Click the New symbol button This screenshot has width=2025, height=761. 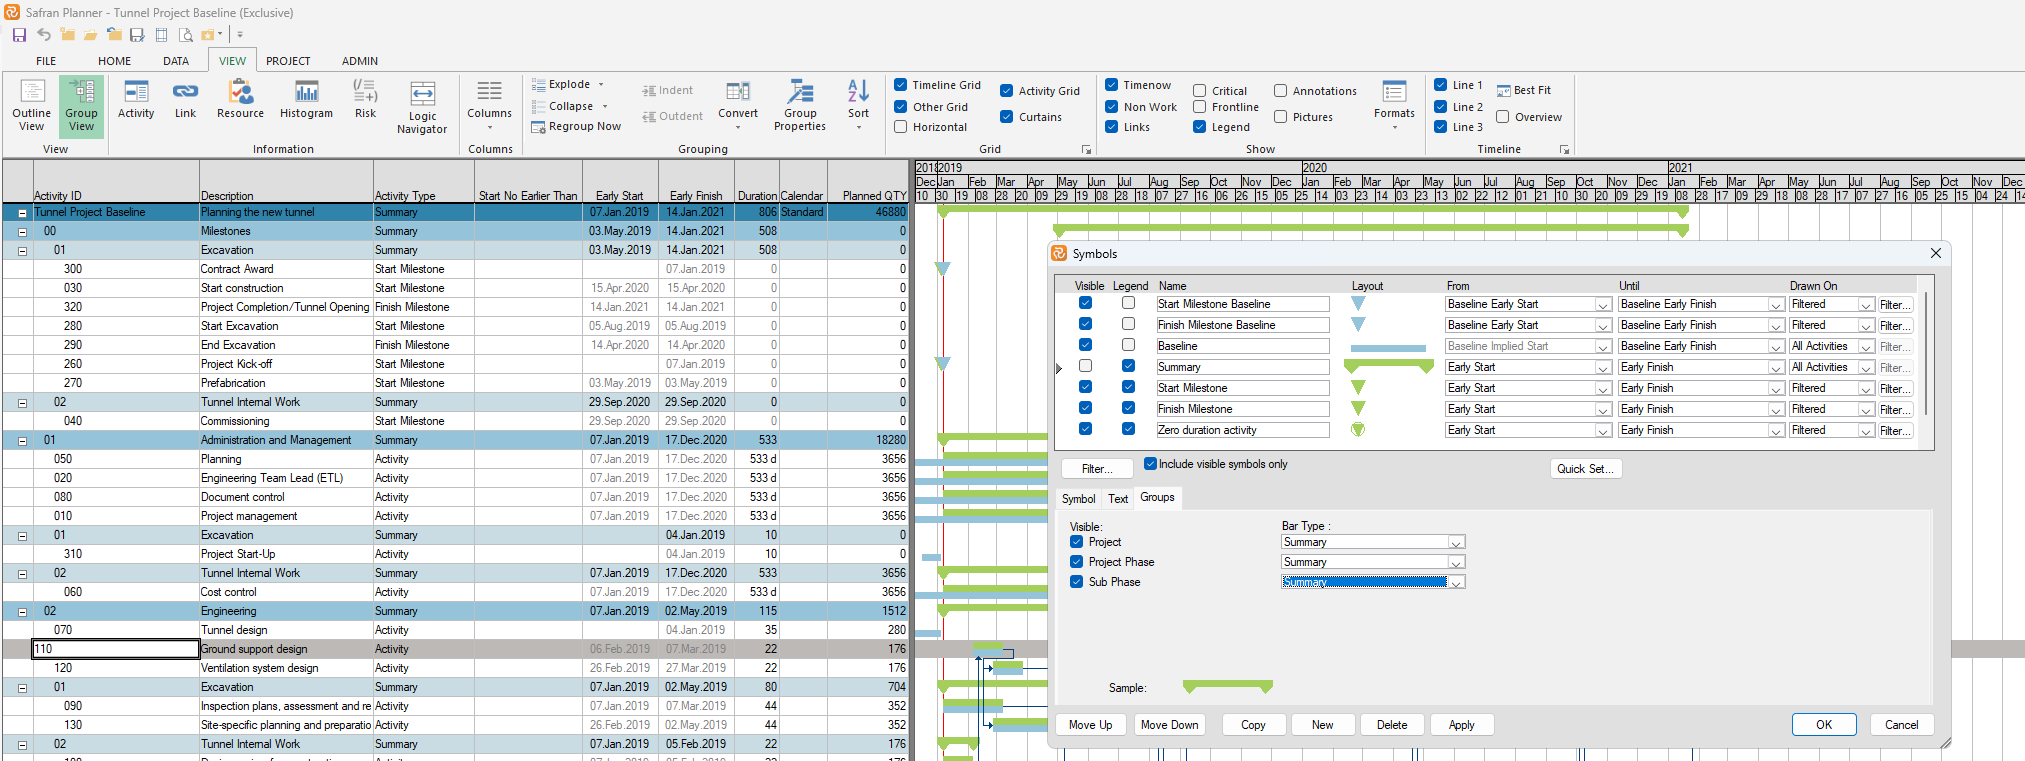tap(1322, 725)
